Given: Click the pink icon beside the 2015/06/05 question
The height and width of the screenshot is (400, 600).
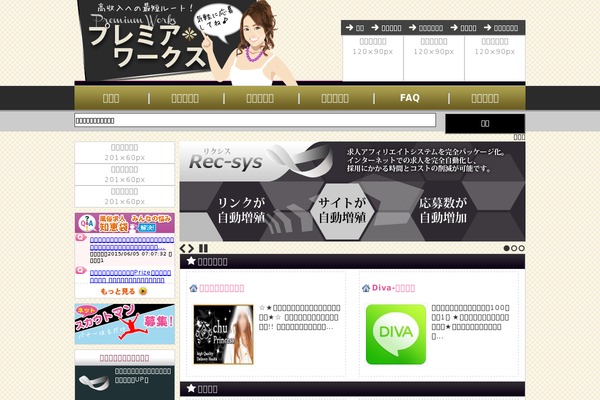Looking at the screenshot, I should point(80,238).
